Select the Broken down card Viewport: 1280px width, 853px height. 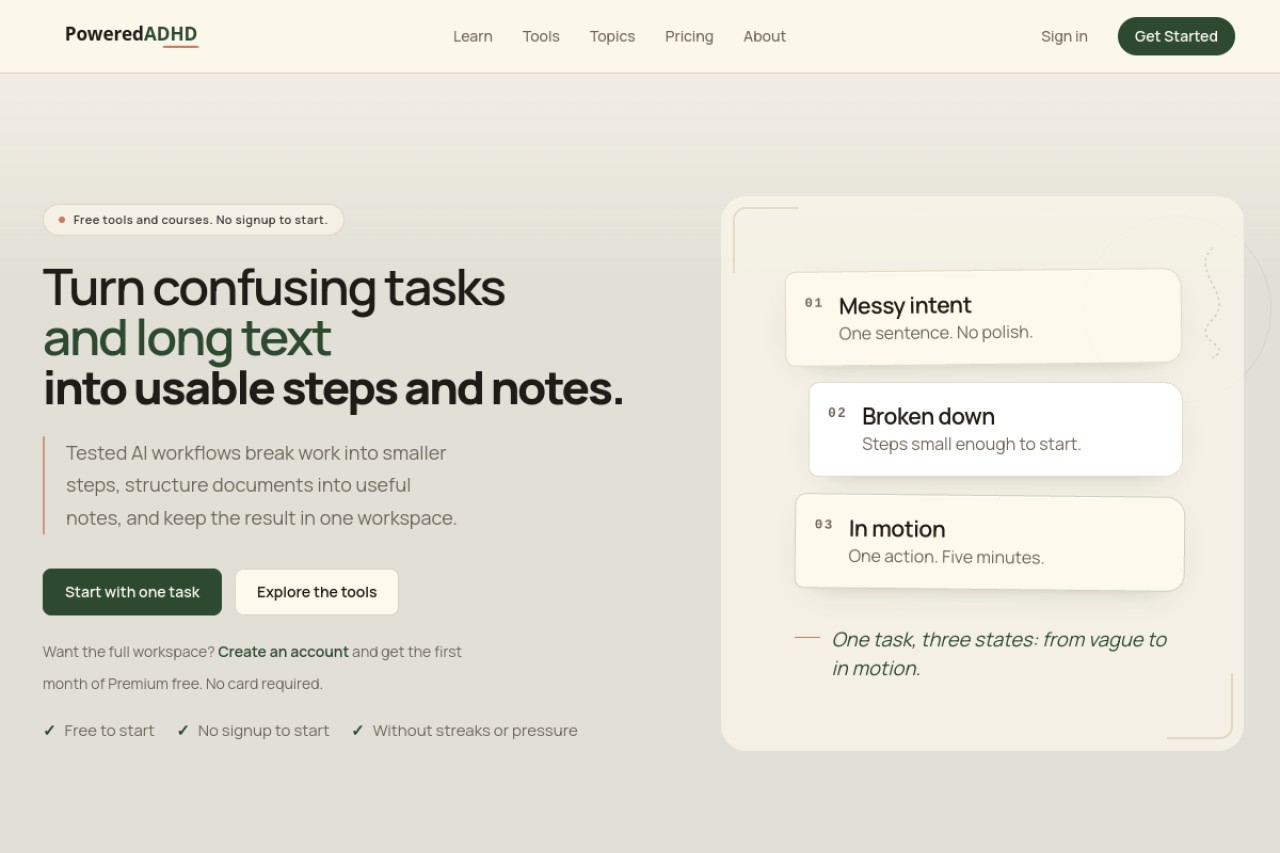click(x=995, y=429)
